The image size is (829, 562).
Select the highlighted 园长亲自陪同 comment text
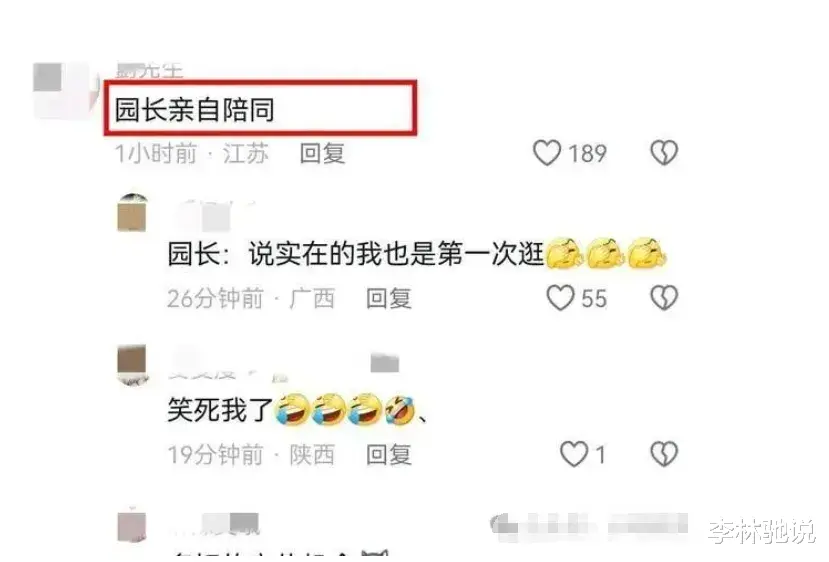(195, 110)
